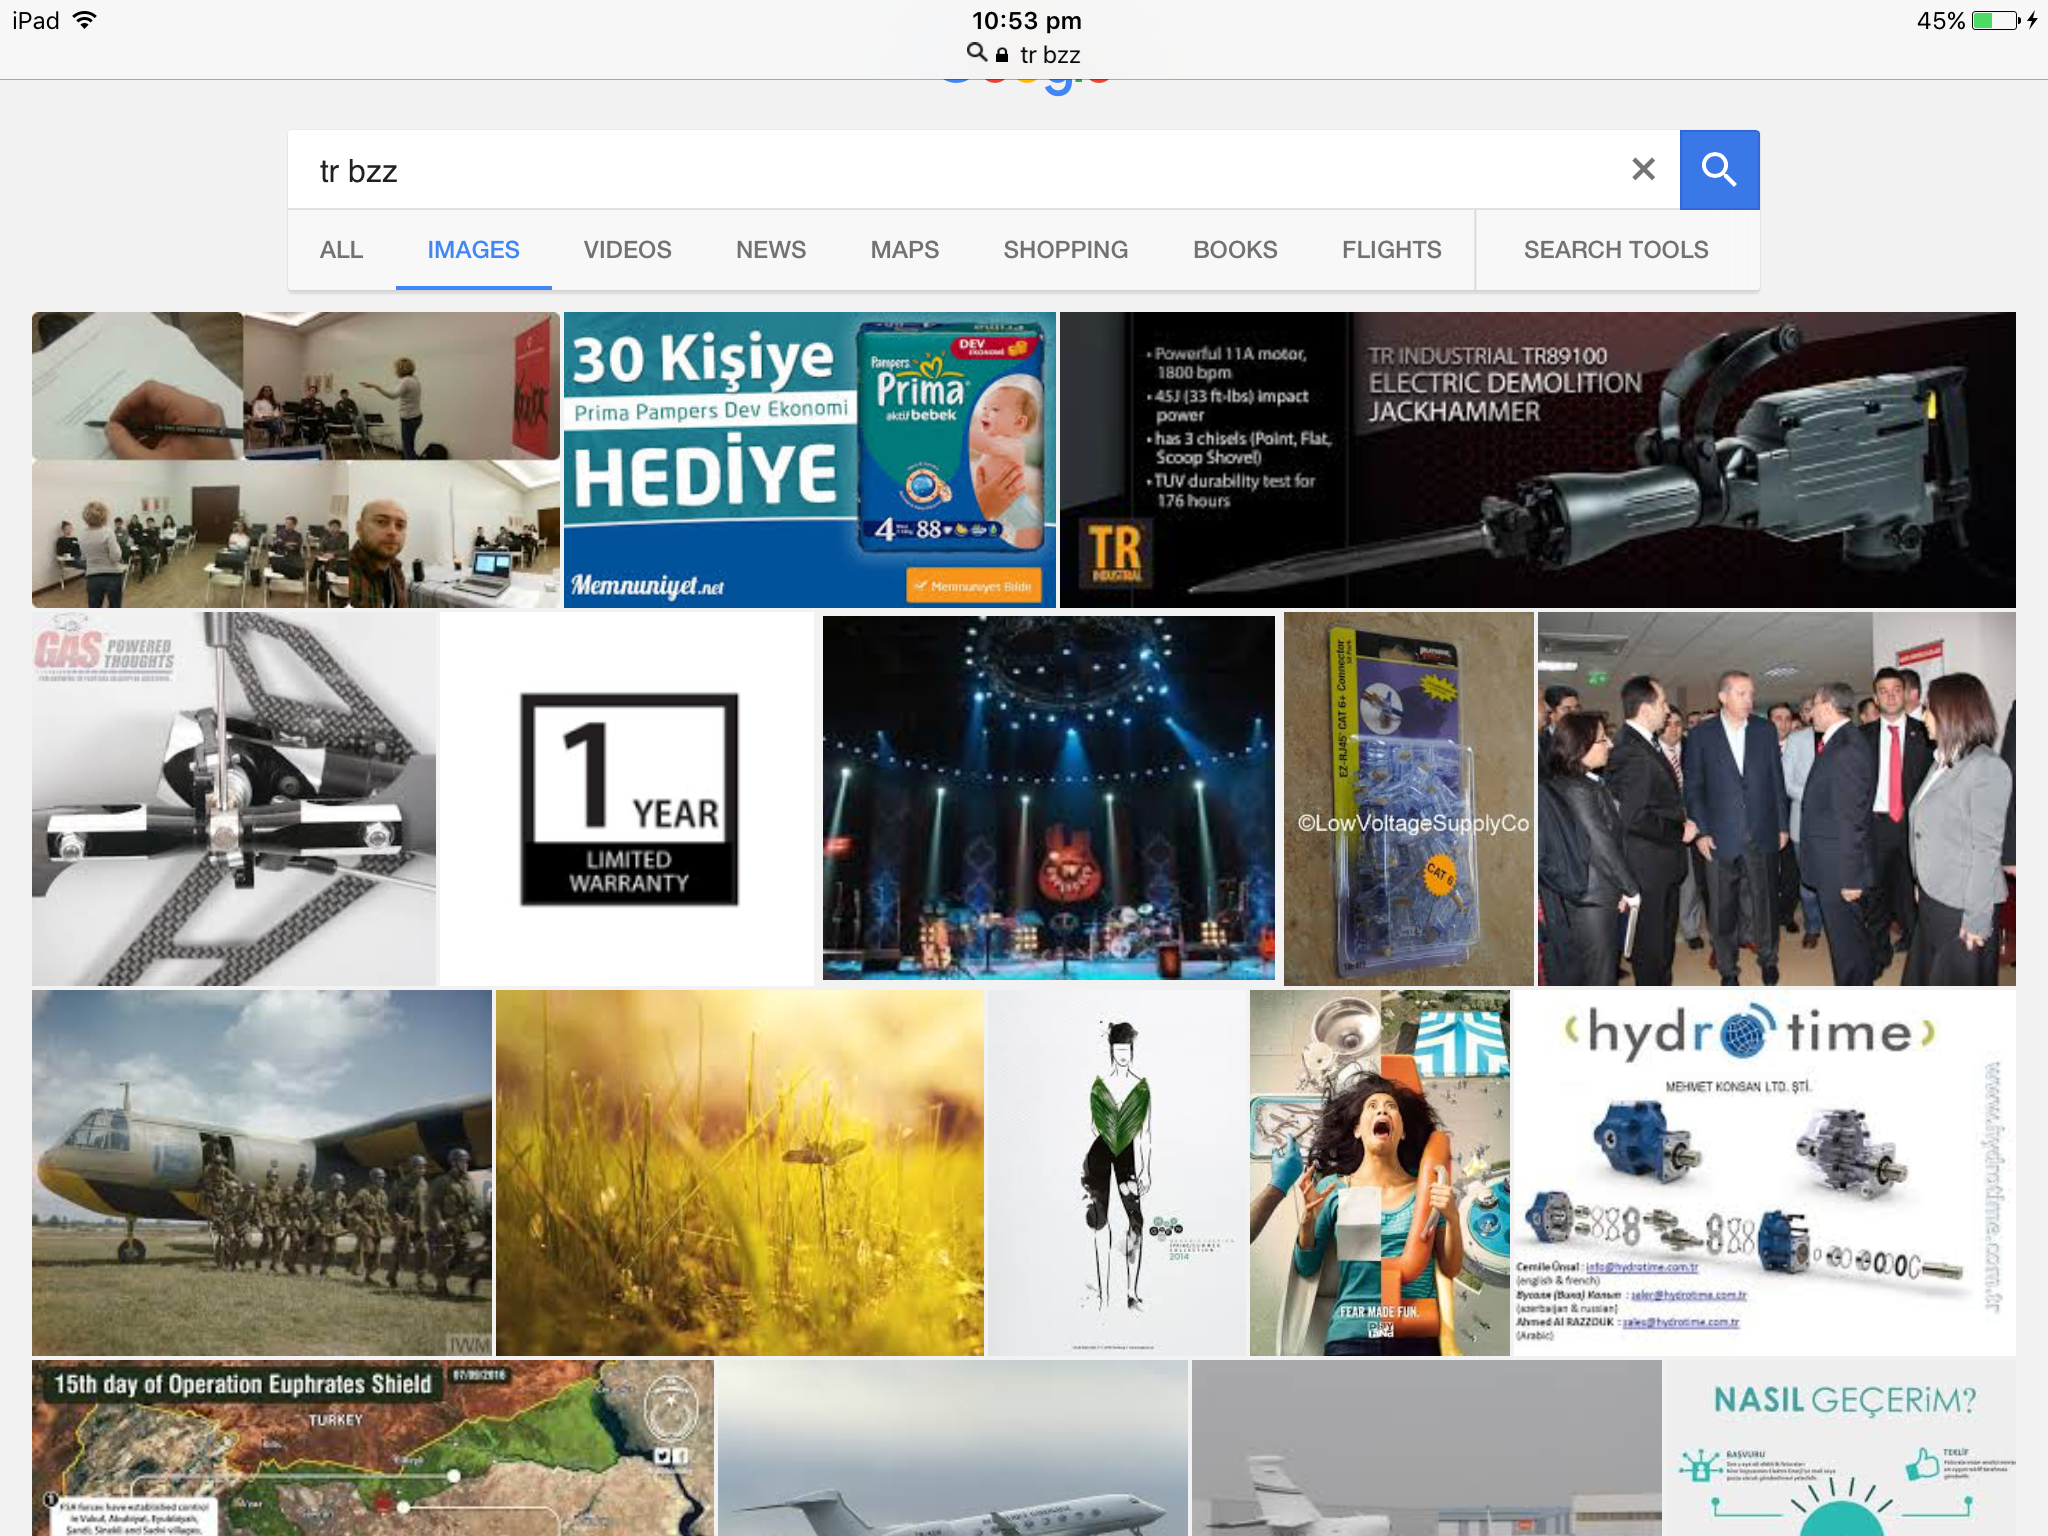
Task: Open the electric demolition jackhammer image
Action: point(1537,460)
